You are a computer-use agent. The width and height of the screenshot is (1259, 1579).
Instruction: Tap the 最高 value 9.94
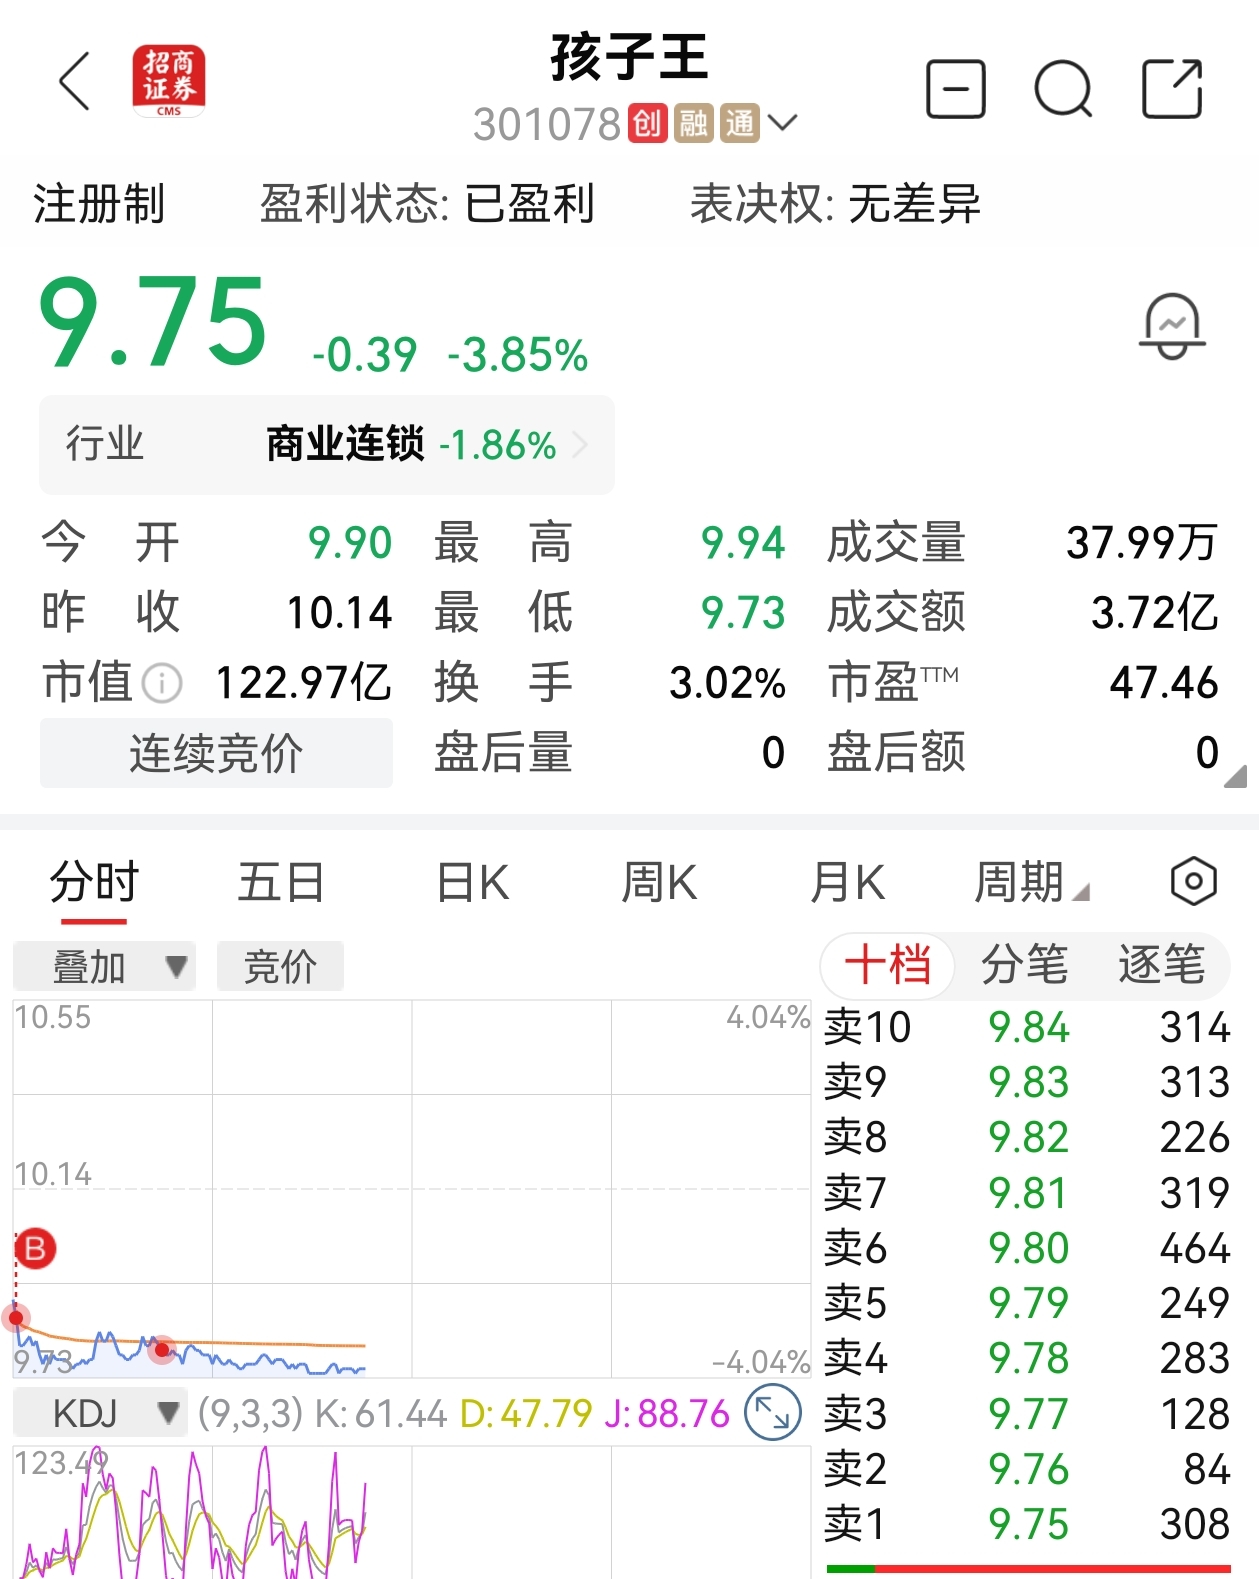pos(743,543)
